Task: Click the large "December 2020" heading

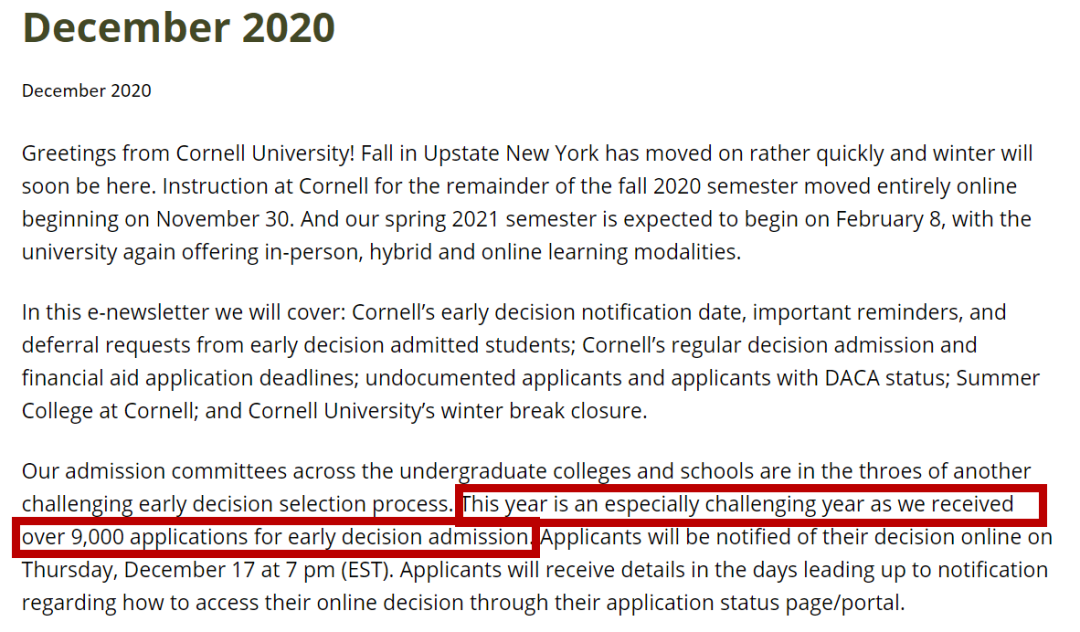Action: 178,28
